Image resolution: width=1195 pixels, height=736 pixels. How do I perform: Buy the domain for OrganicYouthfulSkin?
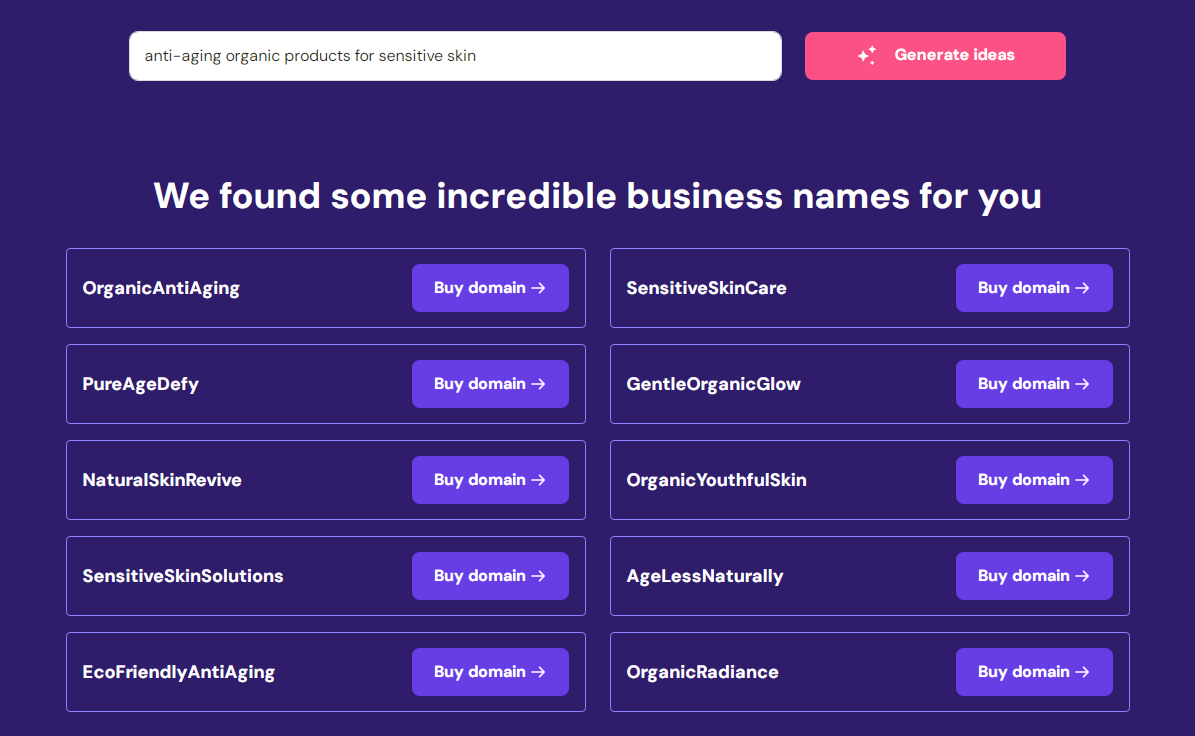[x=1034, y=479]
